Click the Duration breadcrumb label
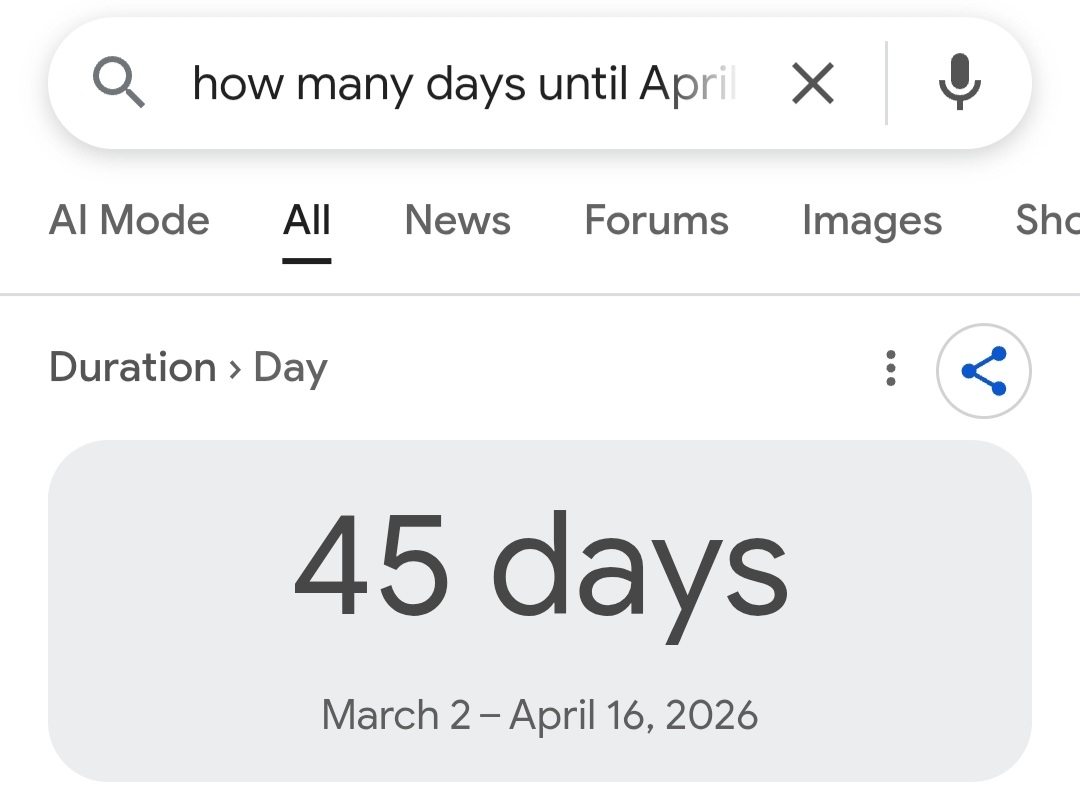This screenshot has width=1080, height=803. [x=132, y=368]
